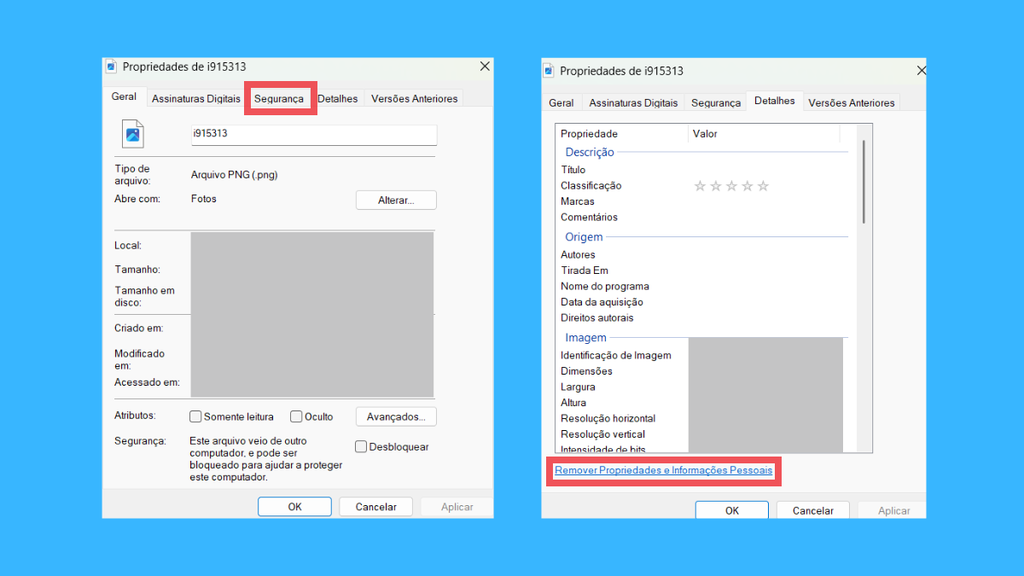Image resolution: width=1024 pixels, height=576 pixels.
Task: Switch to Assinaturas Digitais tab in left dialog
Action: 196,99
